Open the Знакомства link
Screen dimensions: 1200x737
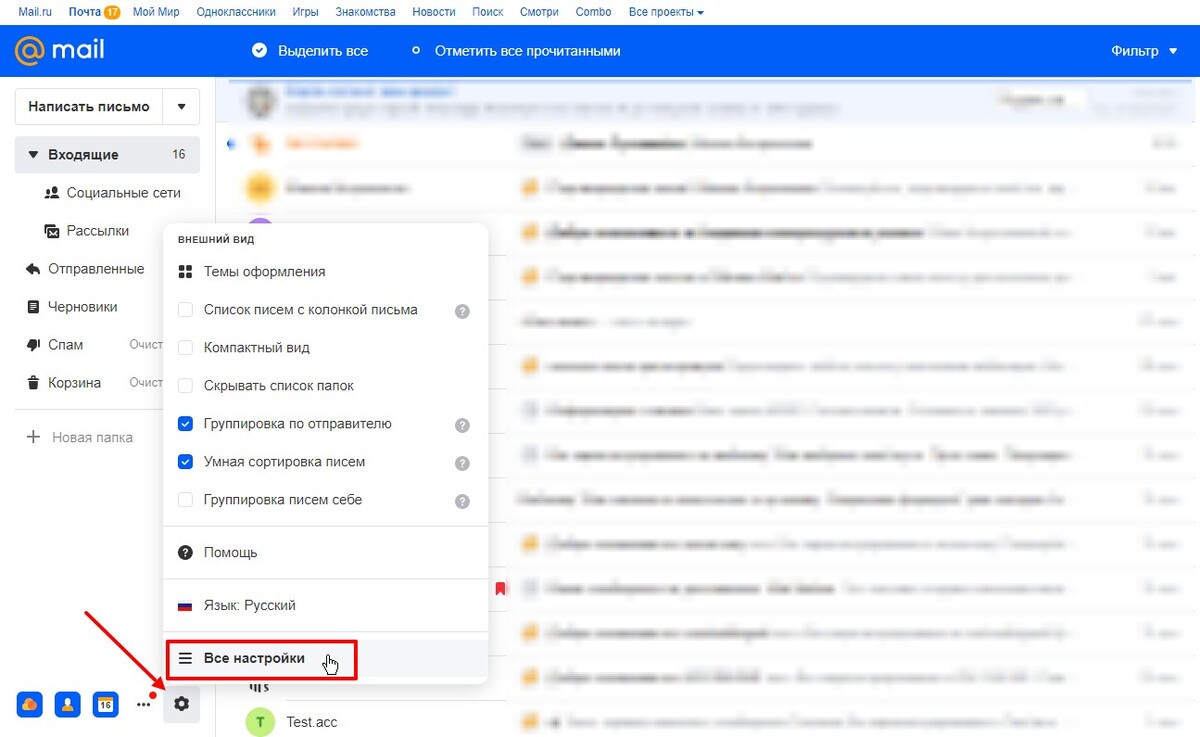[365, 12]
